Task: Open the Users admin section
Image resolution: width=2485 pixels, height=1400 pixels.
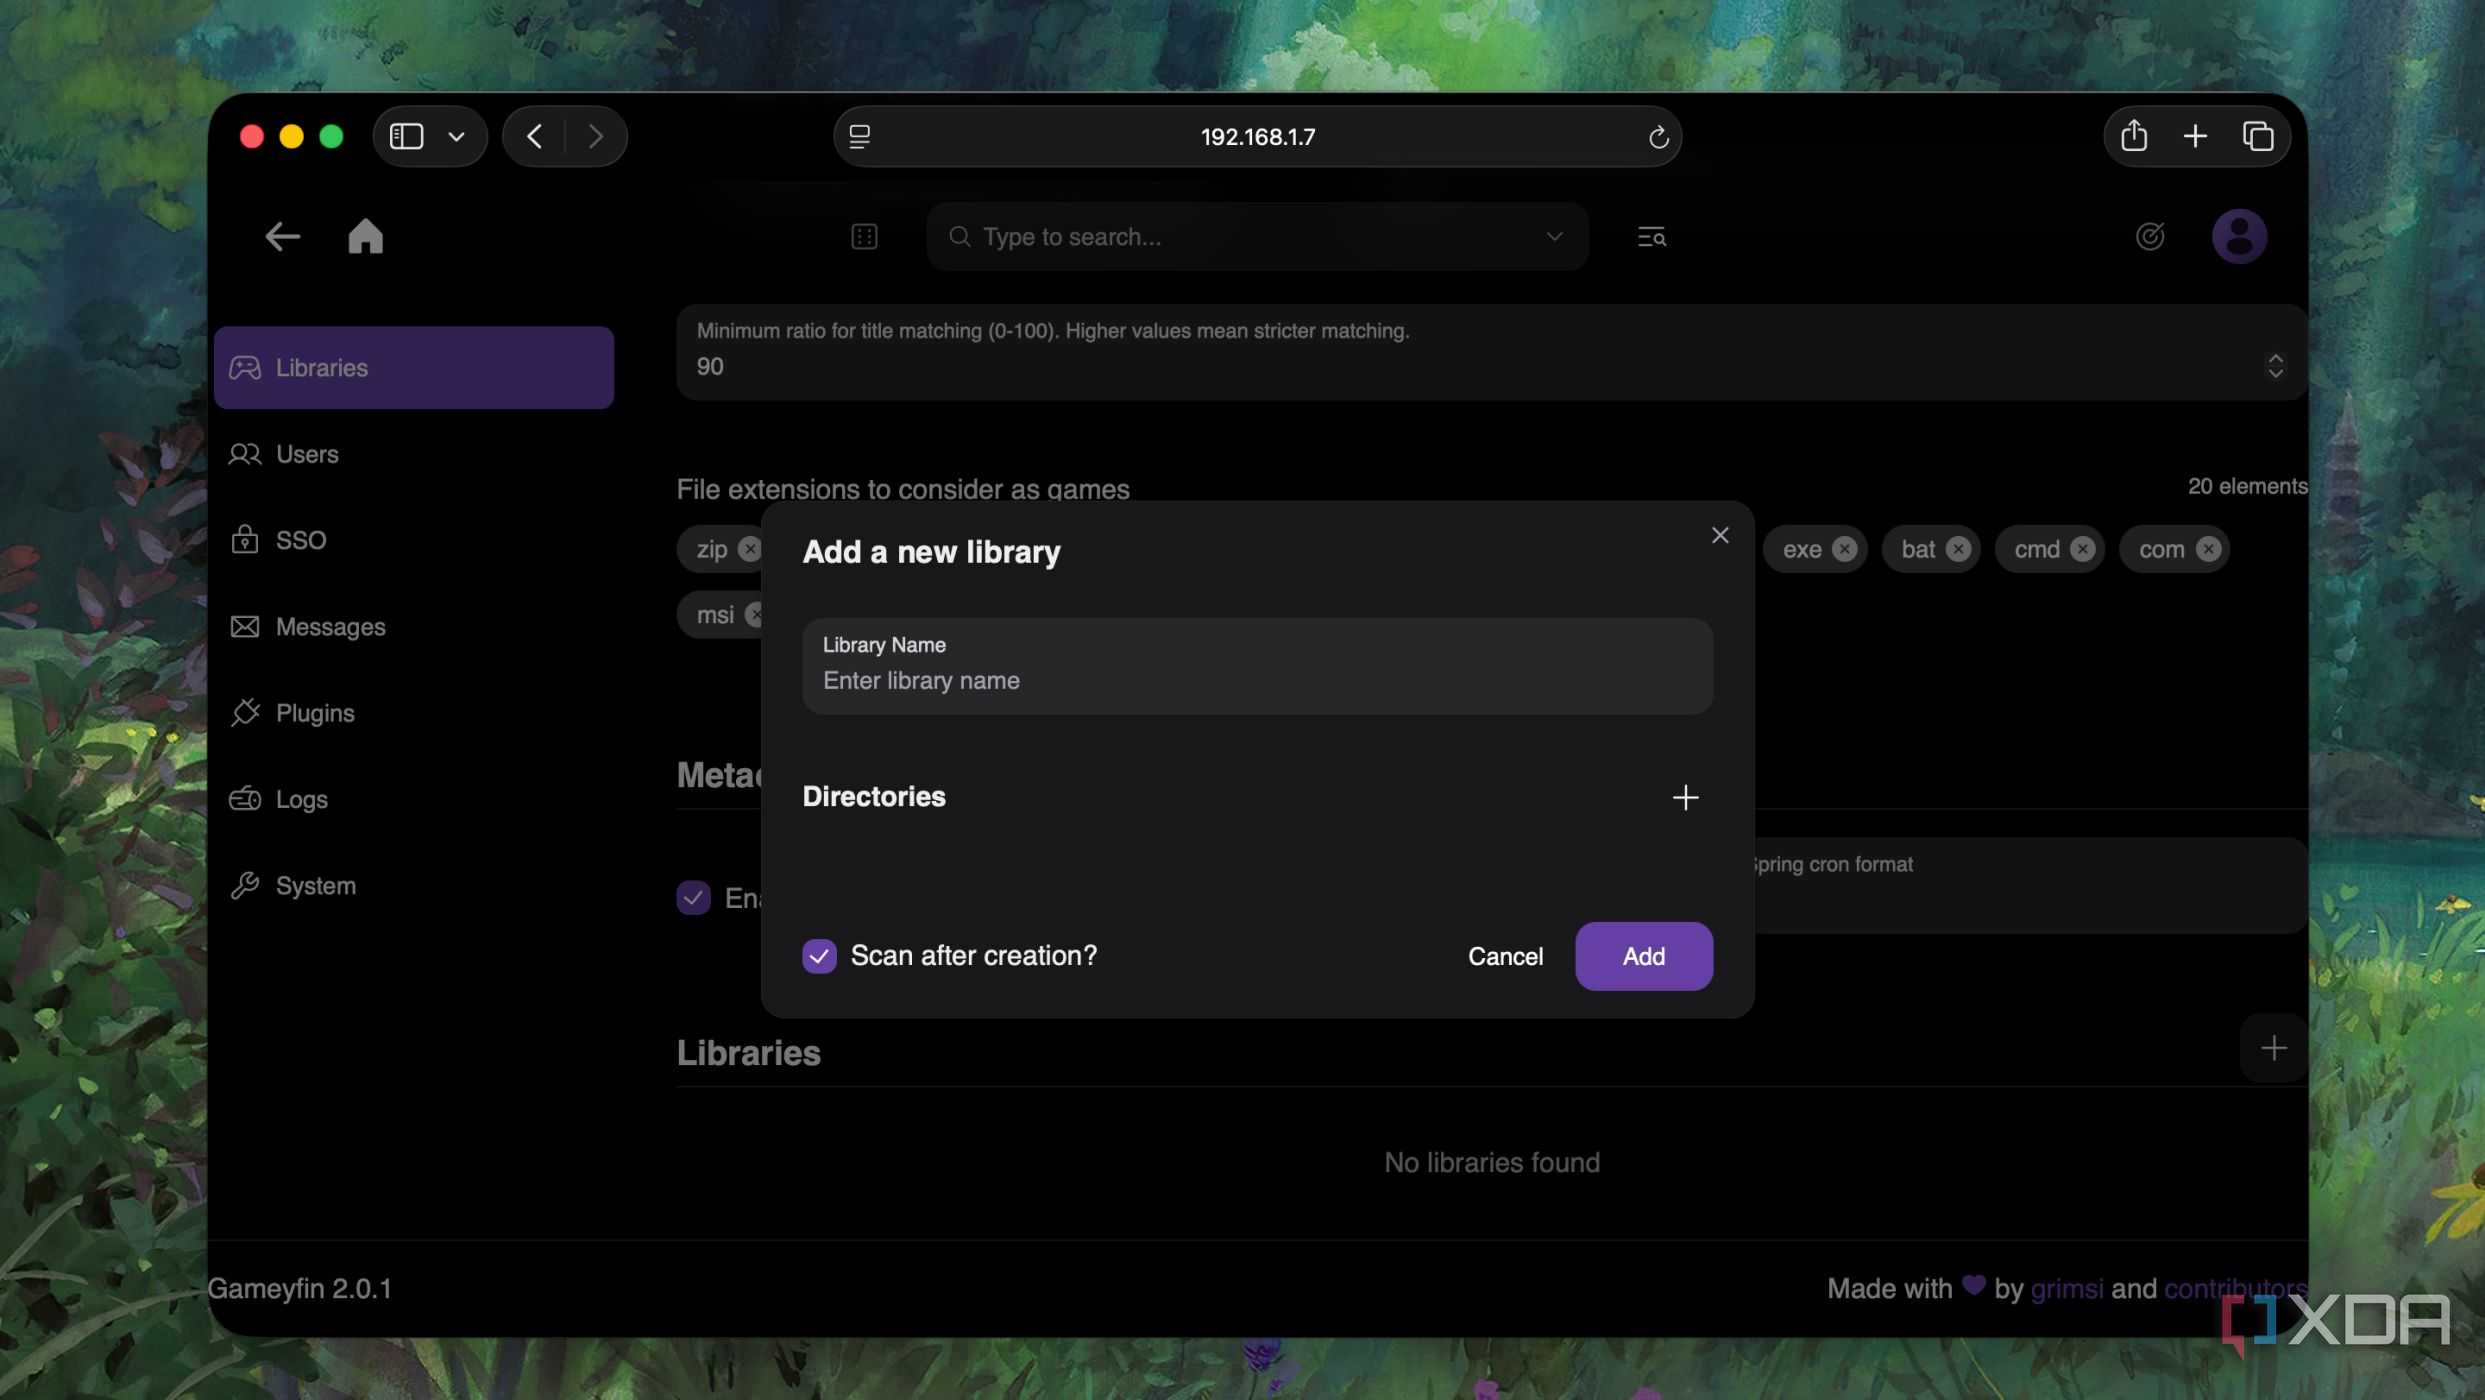Action: point(413,454)
